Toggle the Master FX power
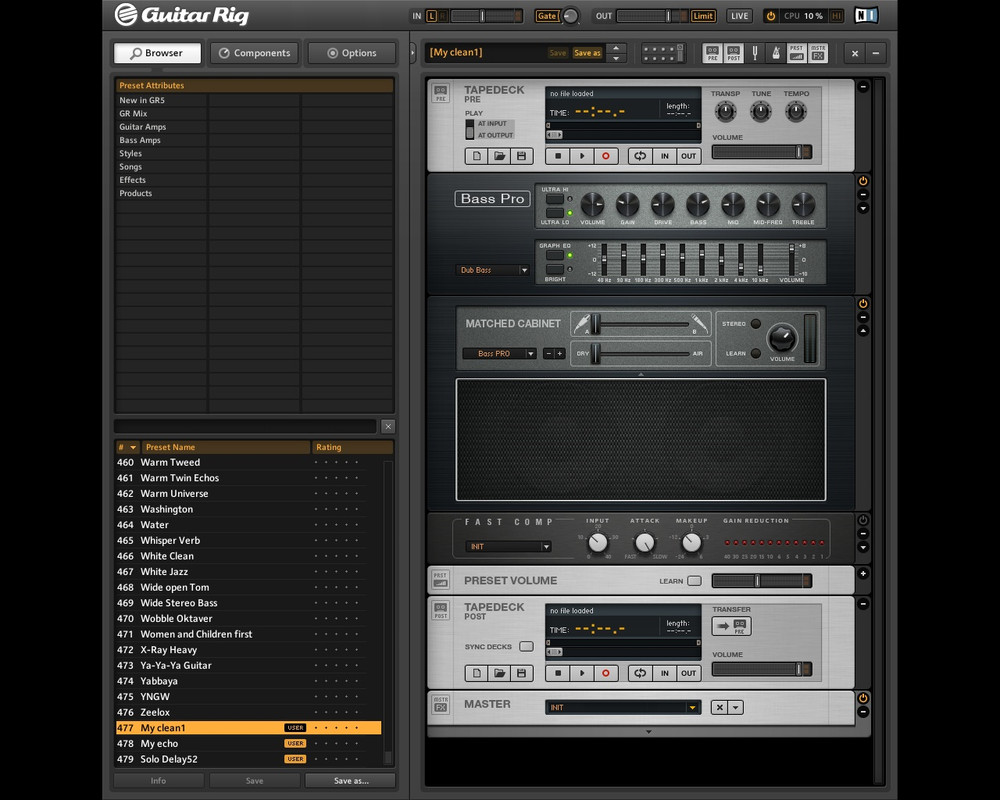1000x800 pixels. [863, 698]
